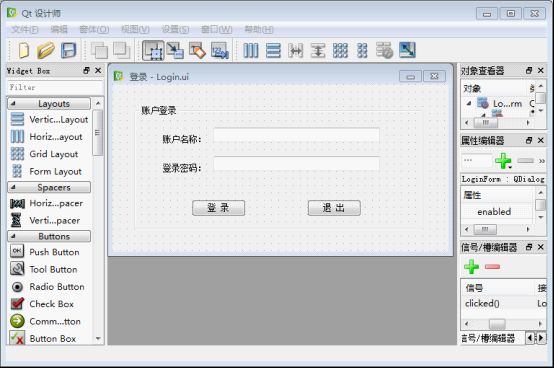554x368 pixels.
Task: Click the 账户名称 input field
Action: [296, 135]
